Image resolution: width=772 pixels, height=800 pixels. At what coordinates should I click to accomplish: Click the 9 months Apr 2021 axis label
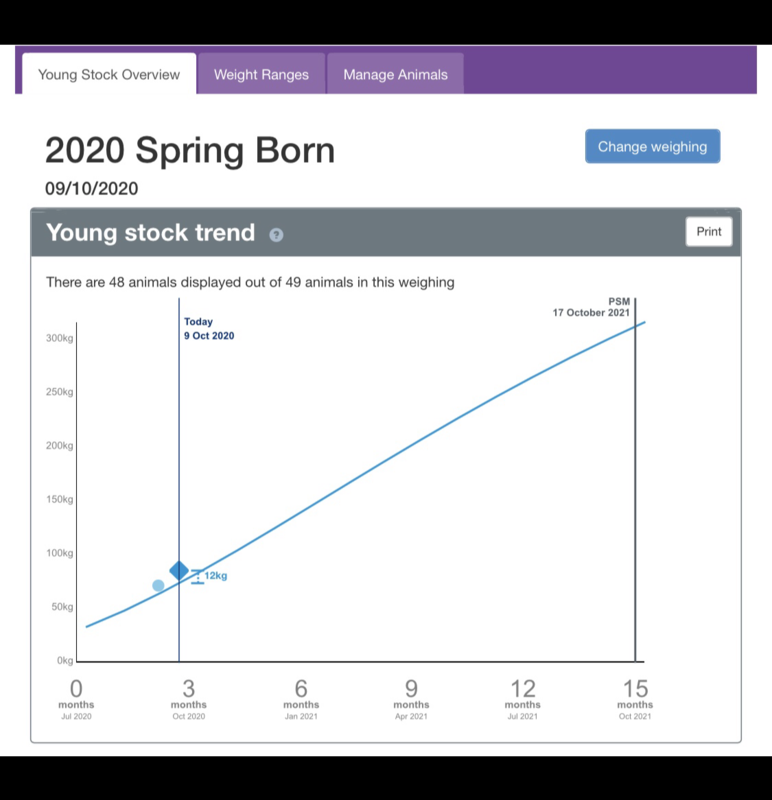tap(411, 699)
